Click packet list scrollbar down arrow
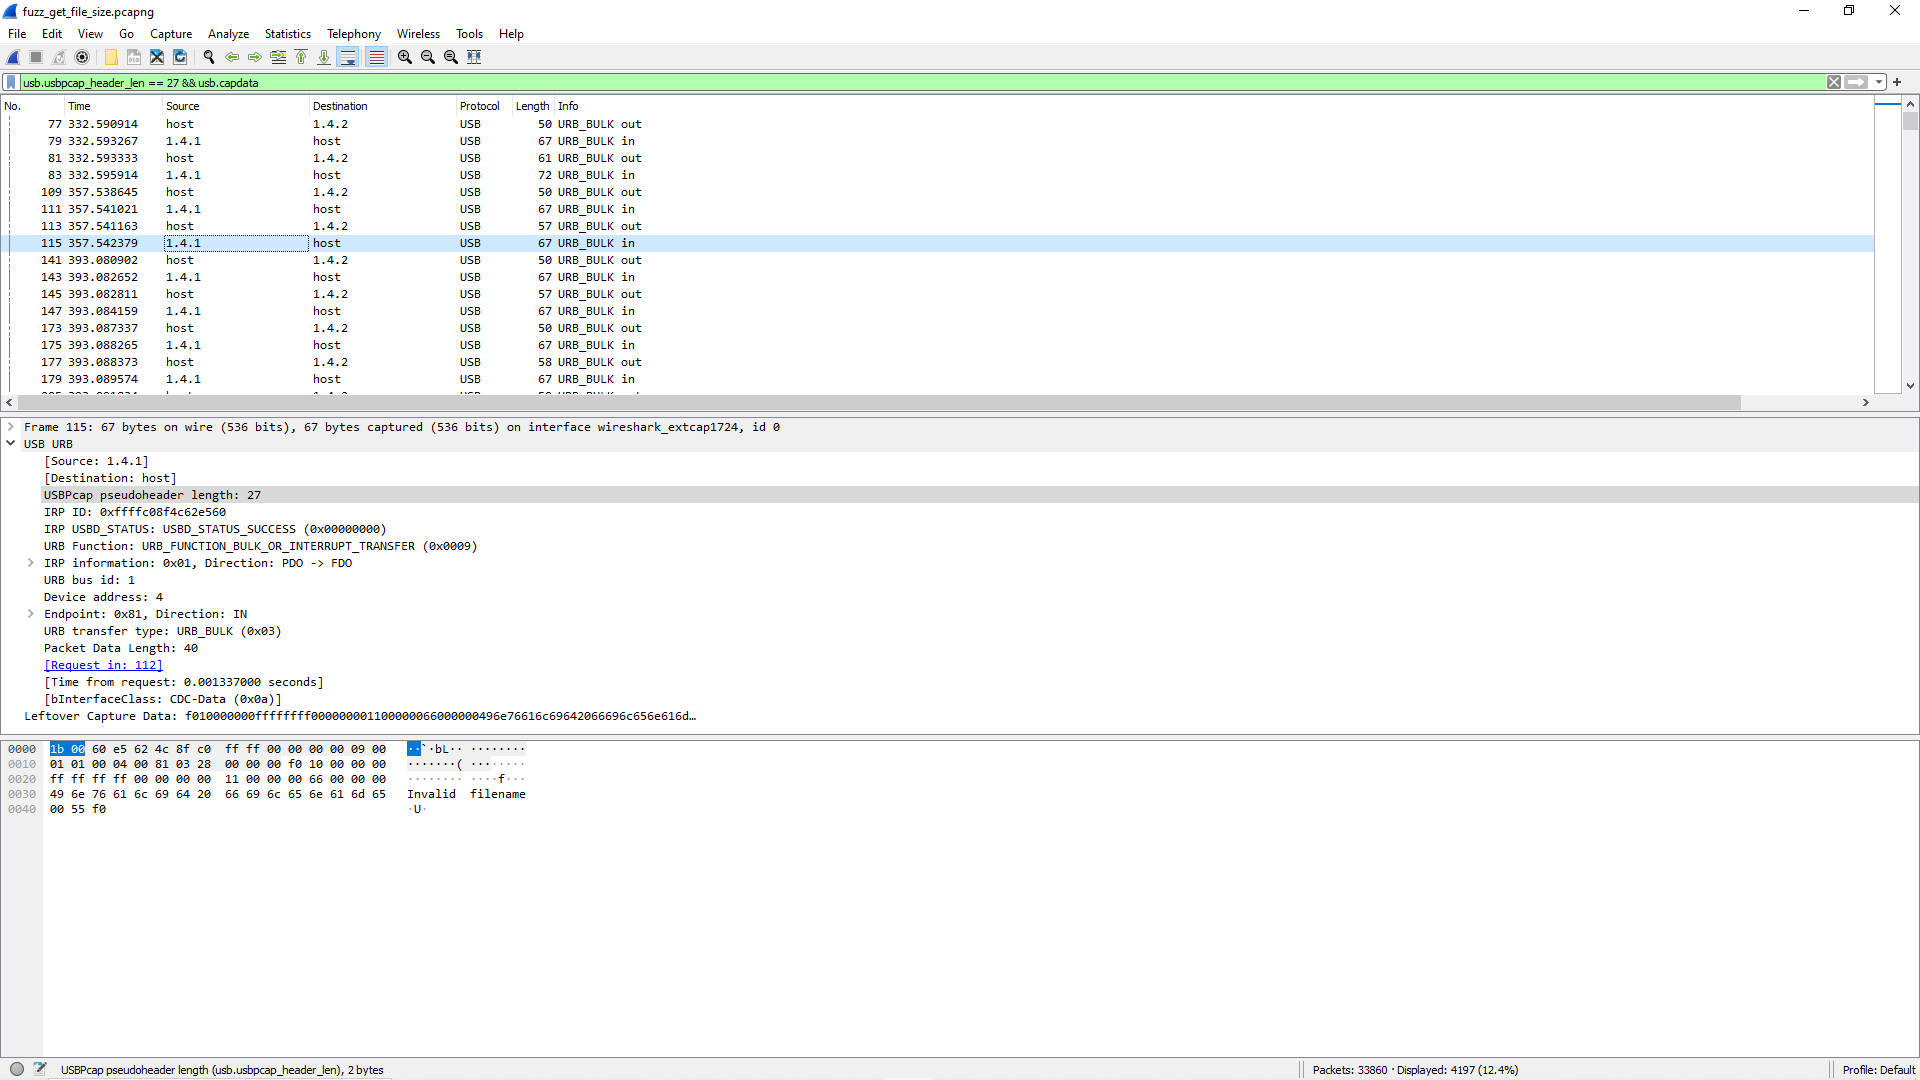Image resolution: width=1920 pixels, height=1080 pixels. [x=1910, y=385]
